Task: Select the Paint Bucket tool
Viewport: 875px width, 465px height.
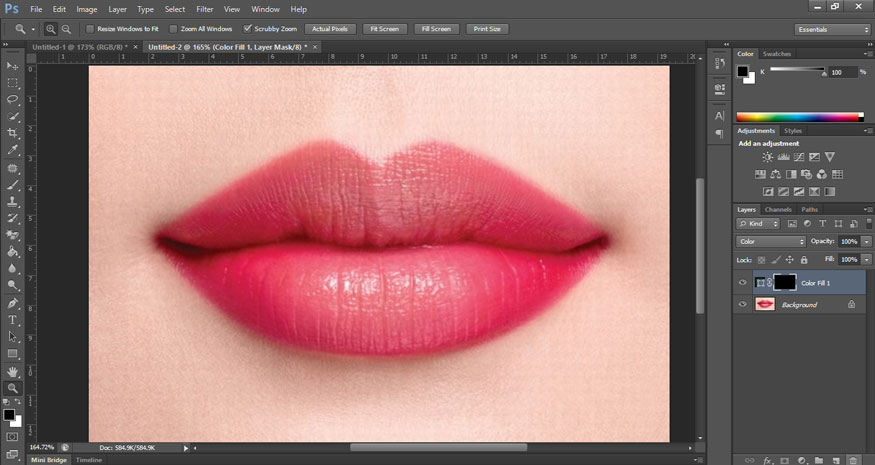Action: (12, 252)
